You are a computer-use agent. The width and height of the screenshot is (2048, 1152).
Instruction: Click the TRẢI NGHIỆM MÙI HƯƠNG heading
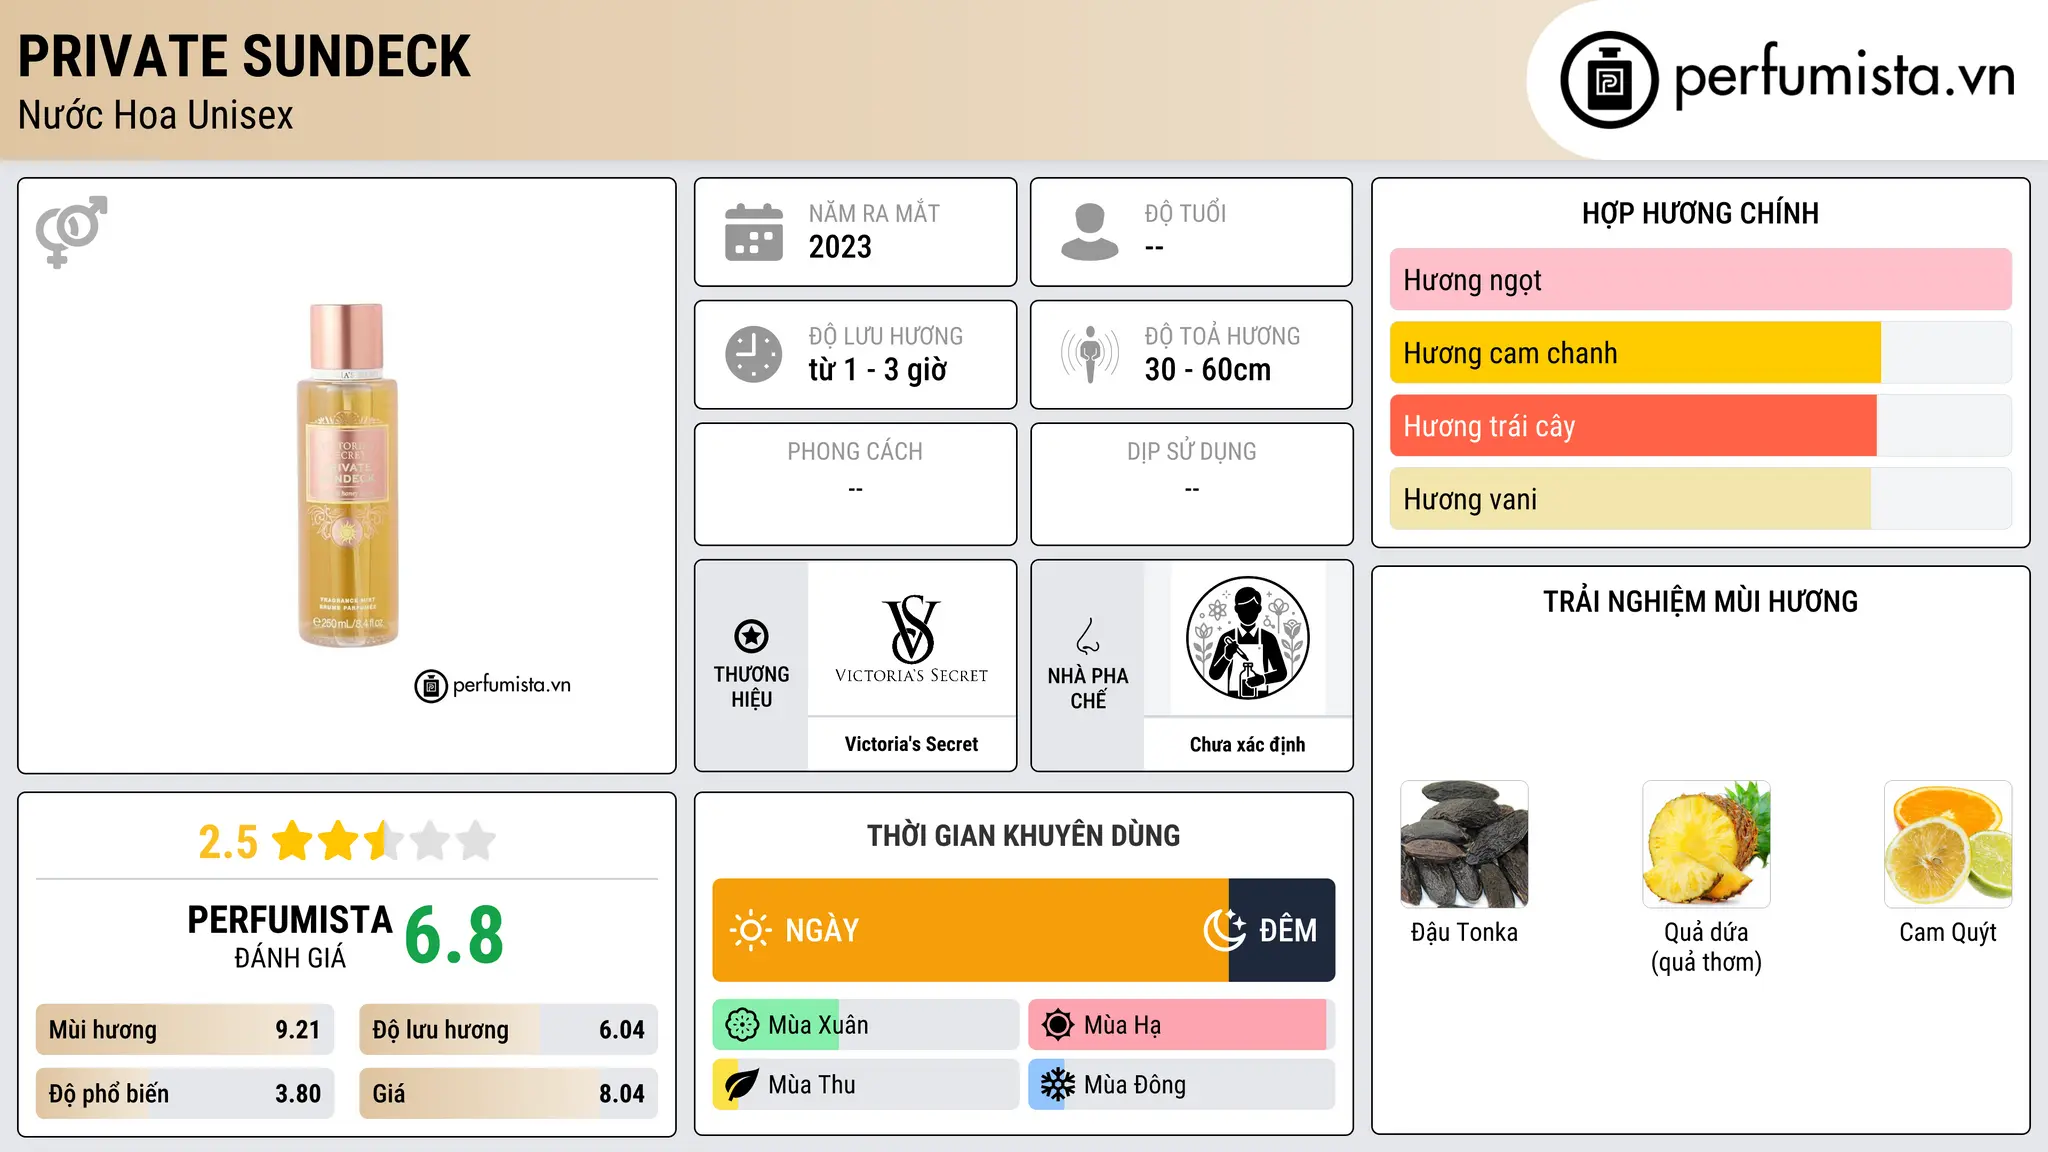coord(1700,601)
